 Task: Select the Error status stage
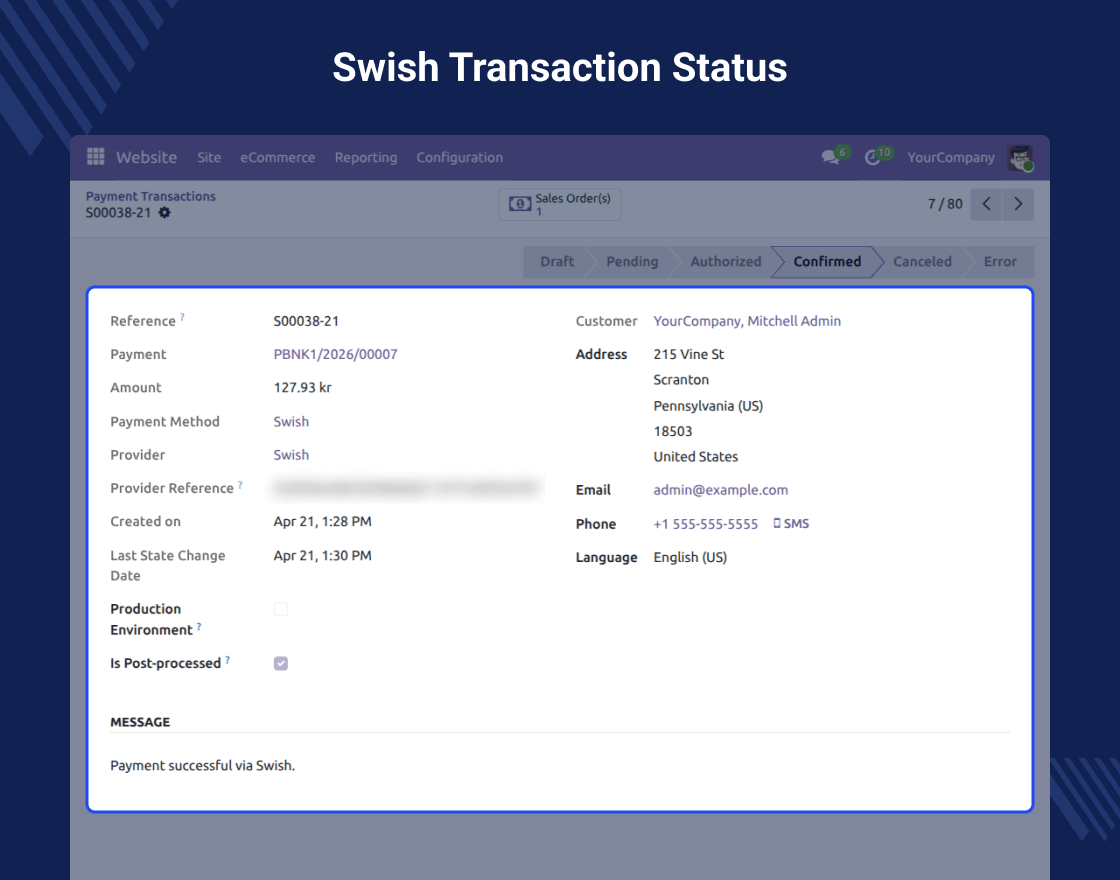1000,261
